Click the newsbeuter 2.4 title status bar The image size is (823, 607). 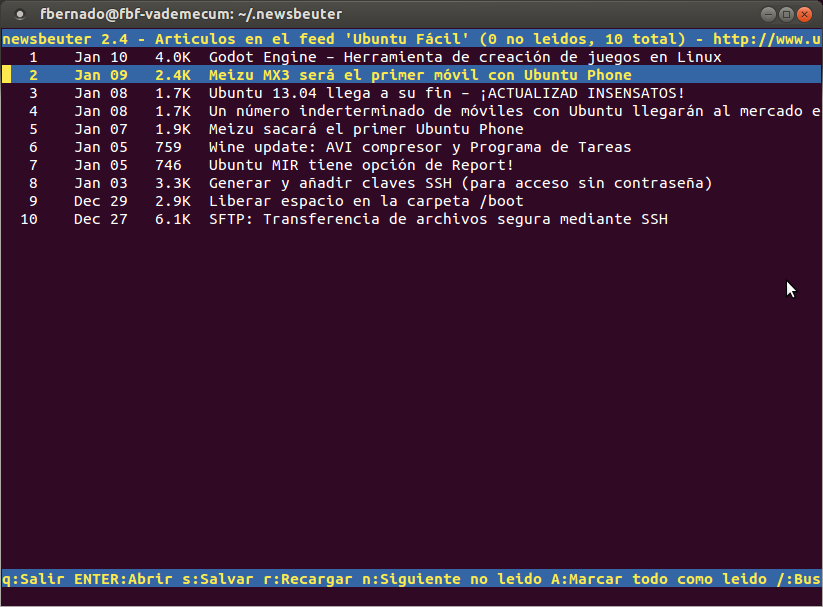click(412, 39)
